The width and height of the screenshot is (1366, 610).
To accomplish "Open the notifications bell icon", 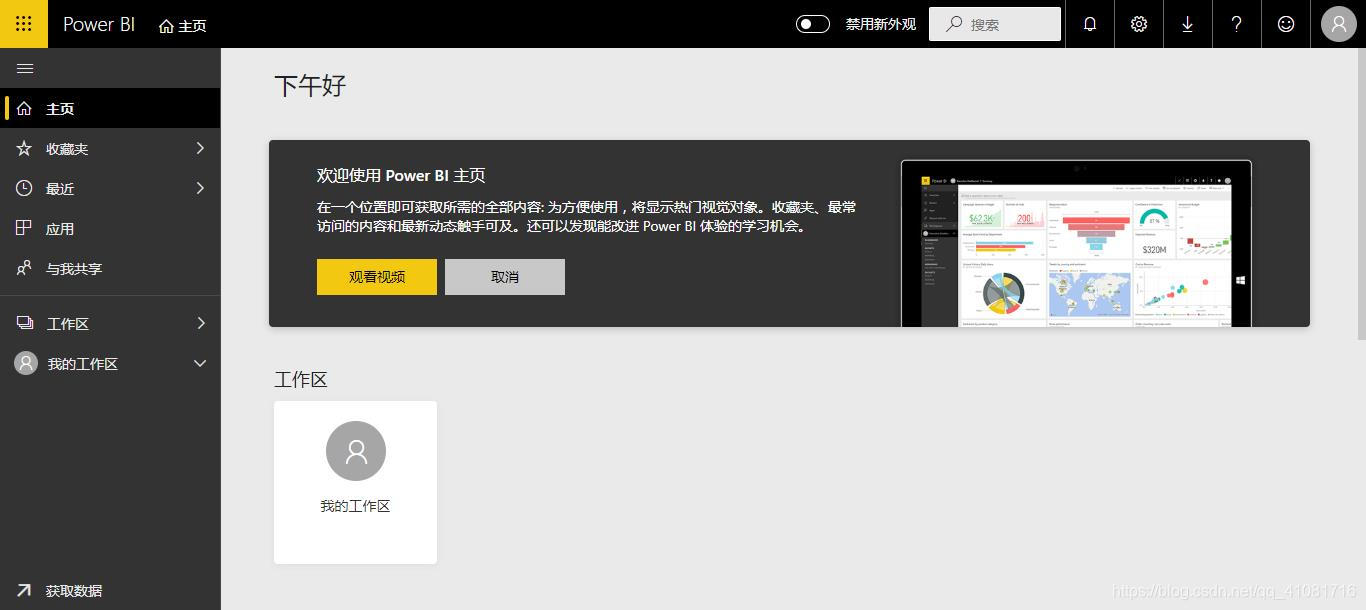I will click(x=1090, y=24).
